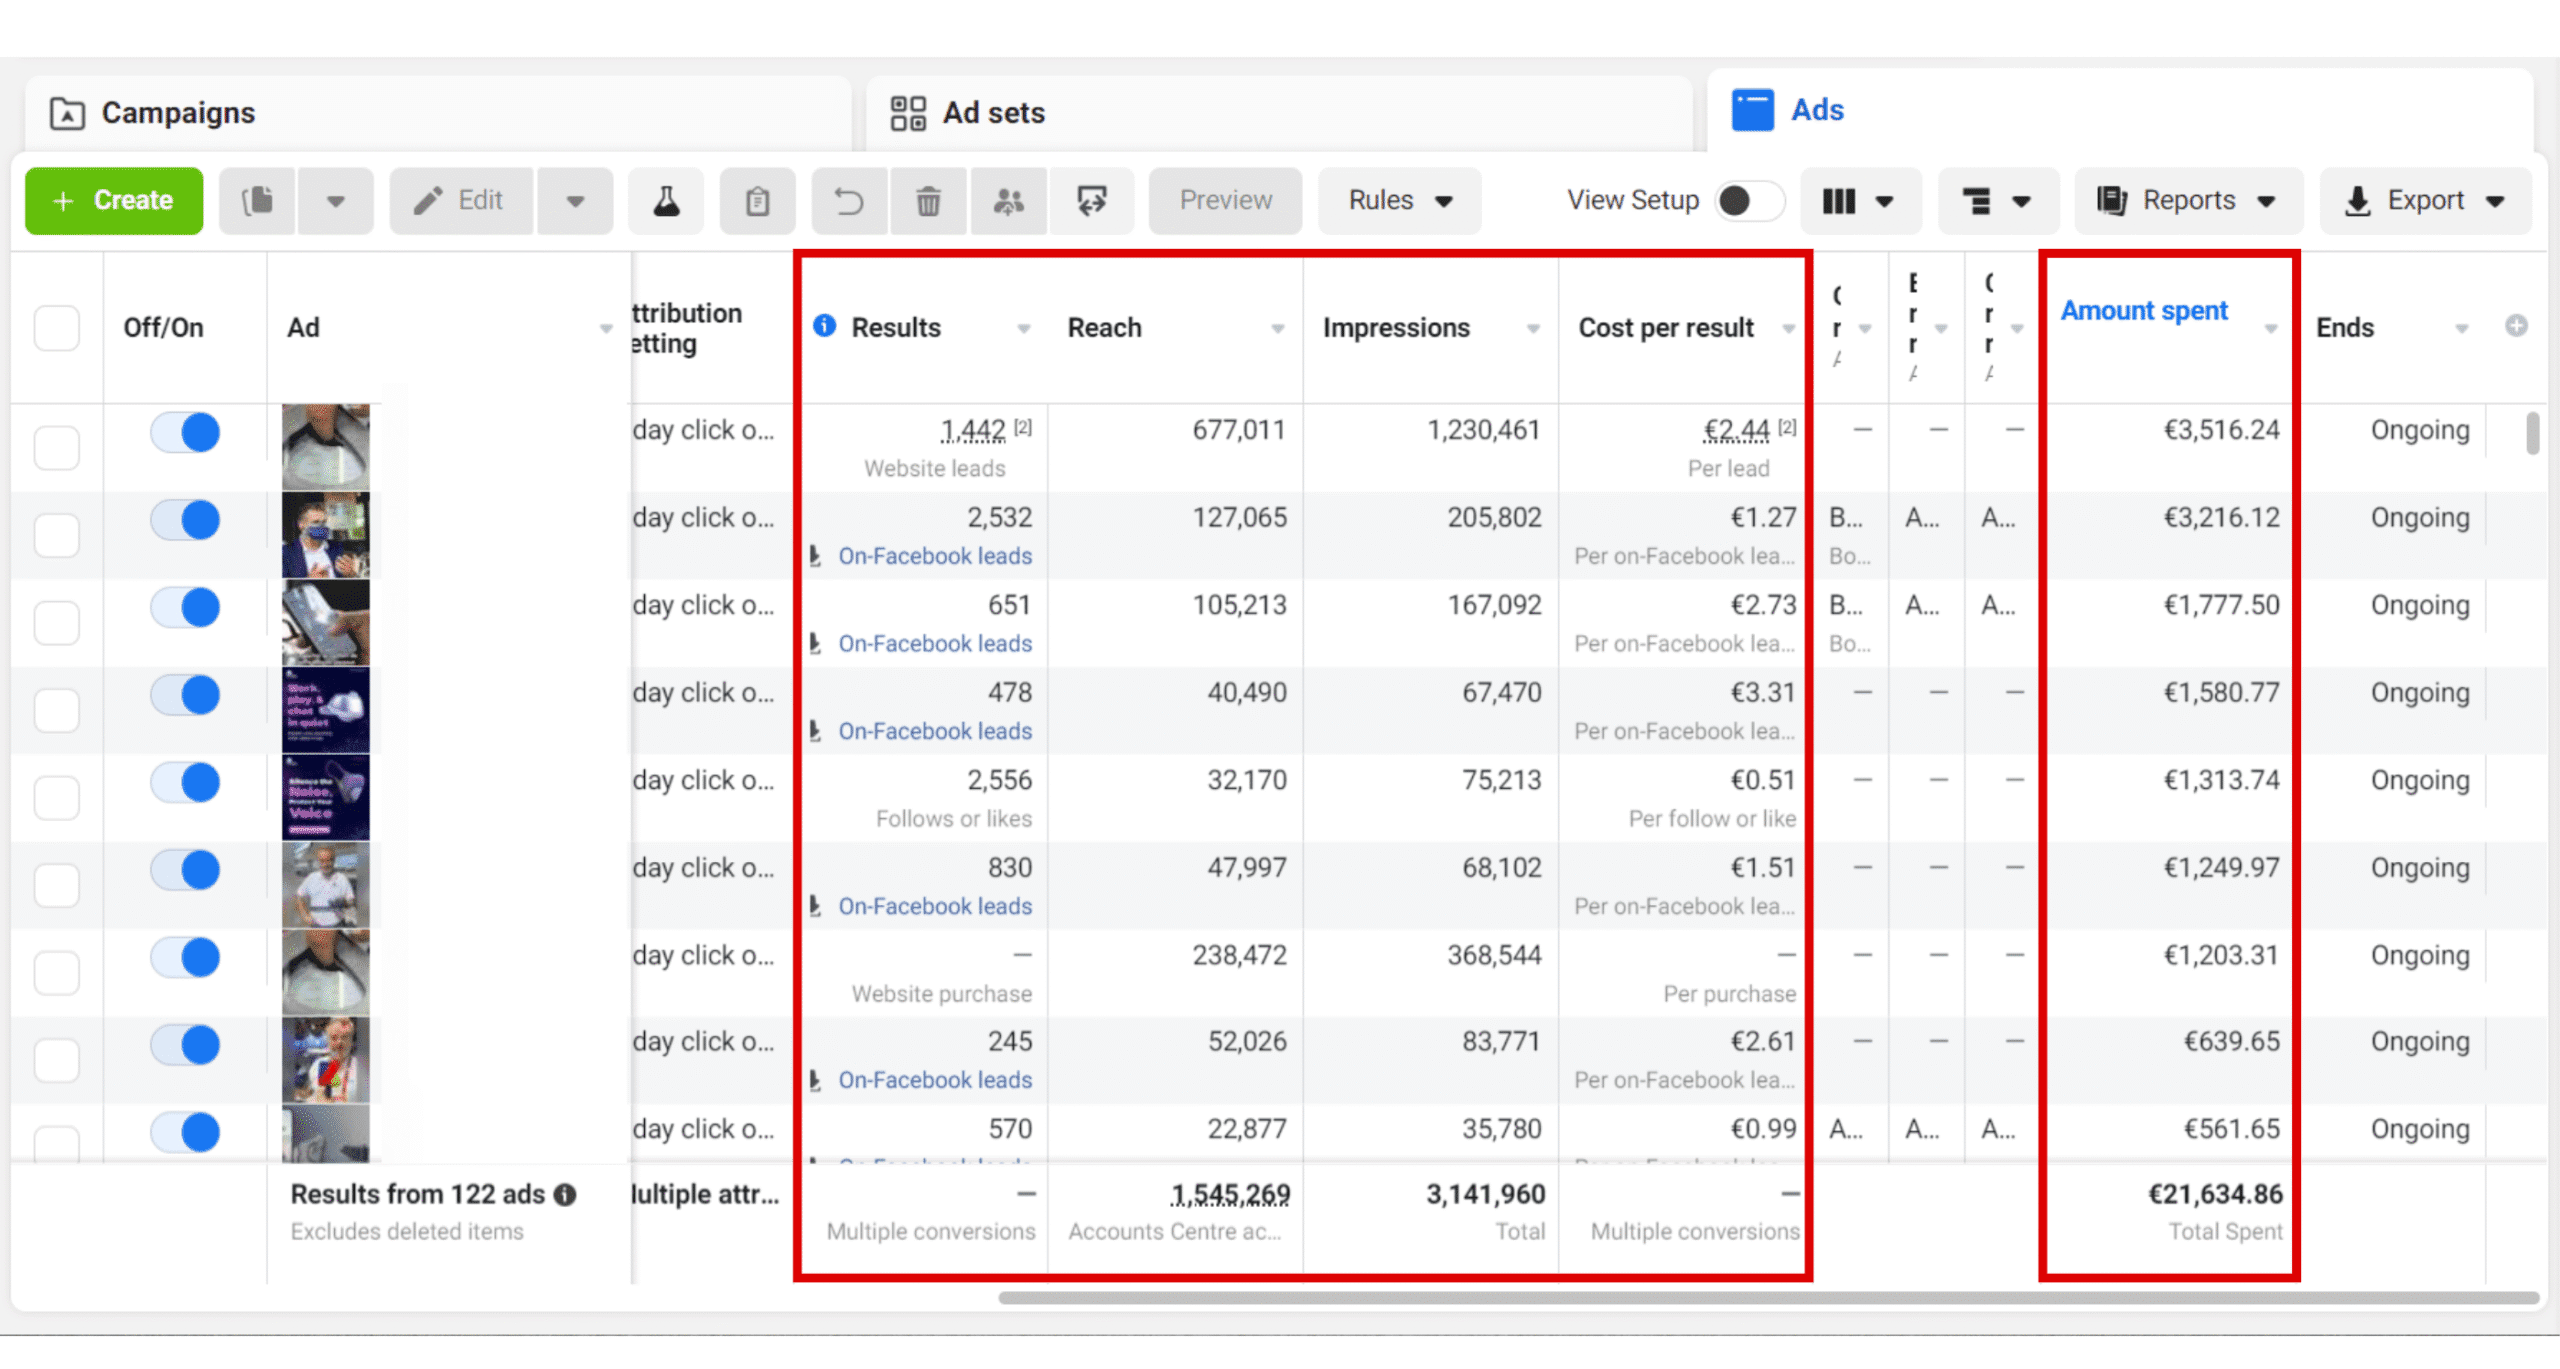The image size is (2560, 1369).
Task: Click the clipboard paste icon
Action: [x=757, y=201]
